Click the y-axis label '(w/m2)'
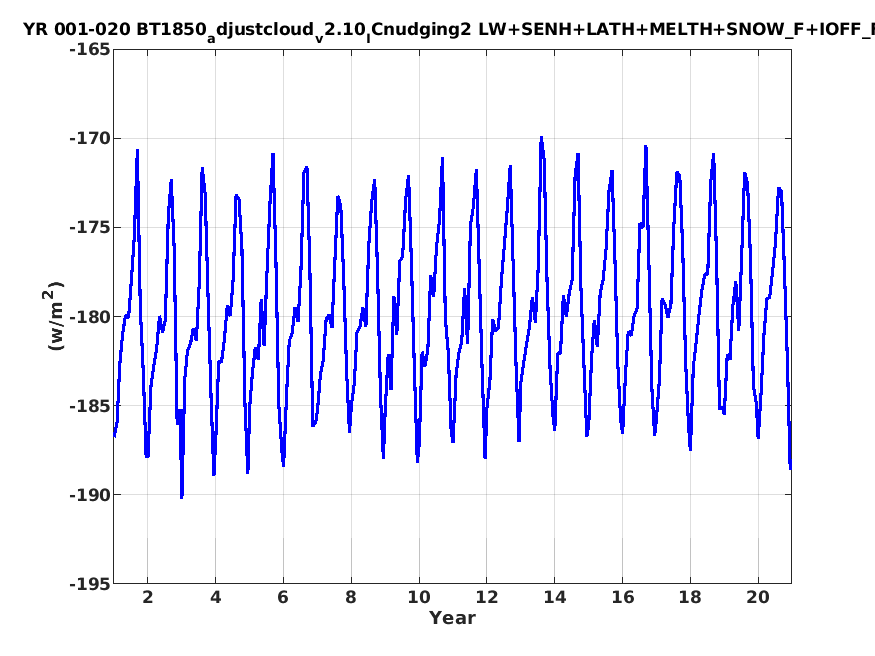The width and height of the screenshot is (875, 656). 54,316
